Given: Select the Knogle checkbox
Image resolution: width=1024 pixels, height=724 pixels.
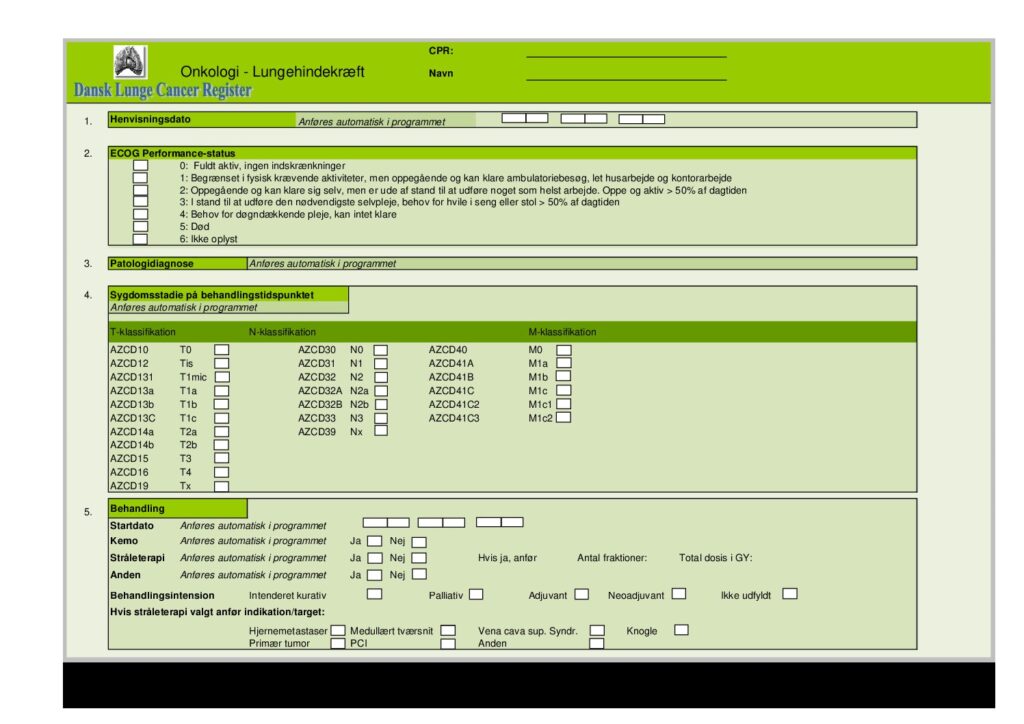Looking at the screenshot, I should click(x=681, y=630).
